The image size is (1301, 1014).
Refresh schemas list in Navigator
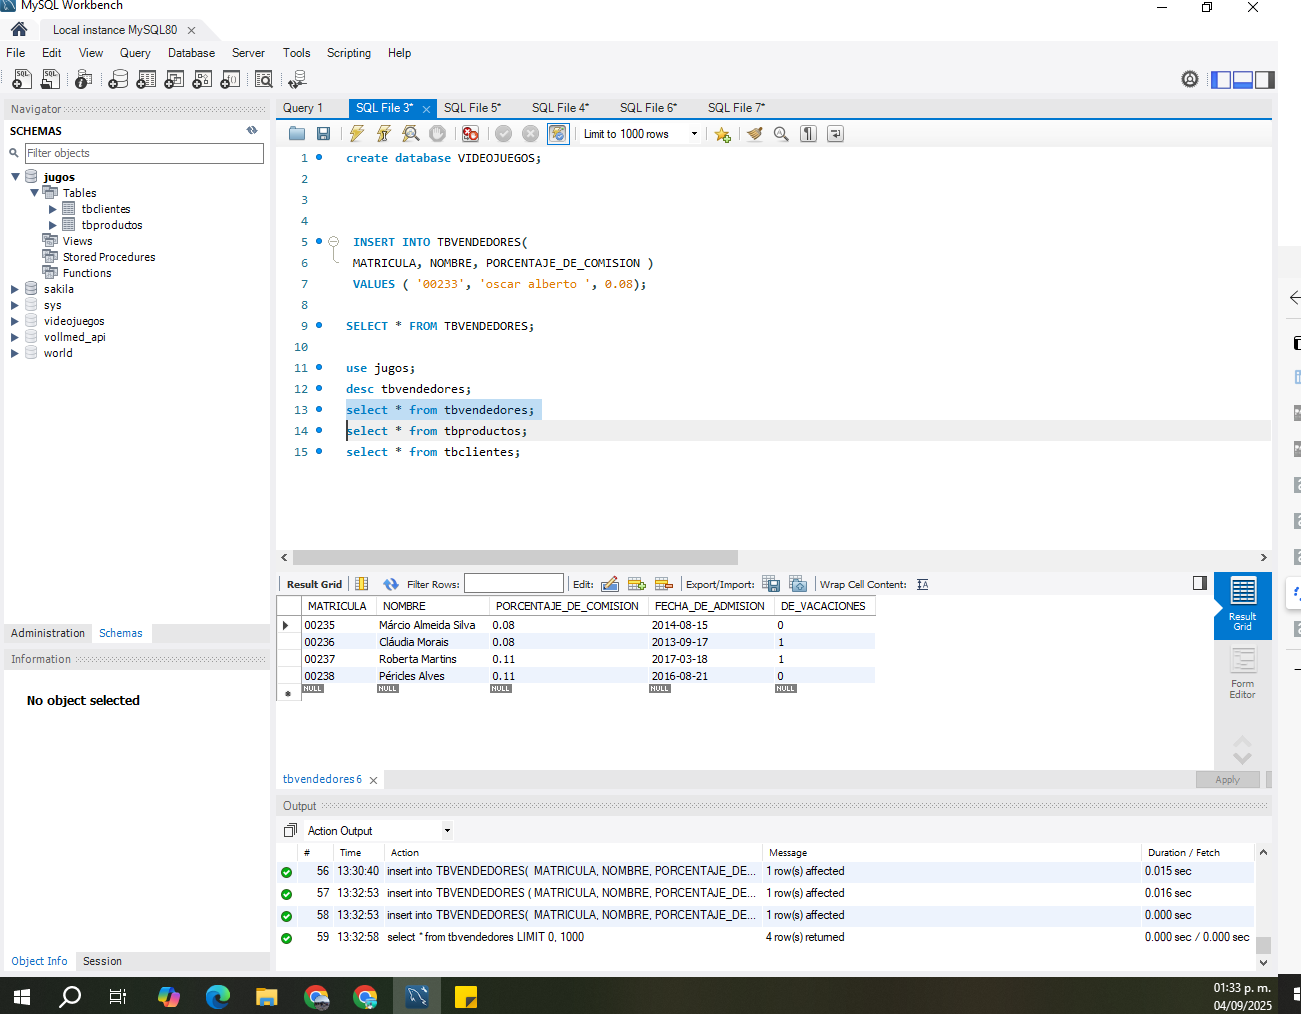tap(252, 130)
